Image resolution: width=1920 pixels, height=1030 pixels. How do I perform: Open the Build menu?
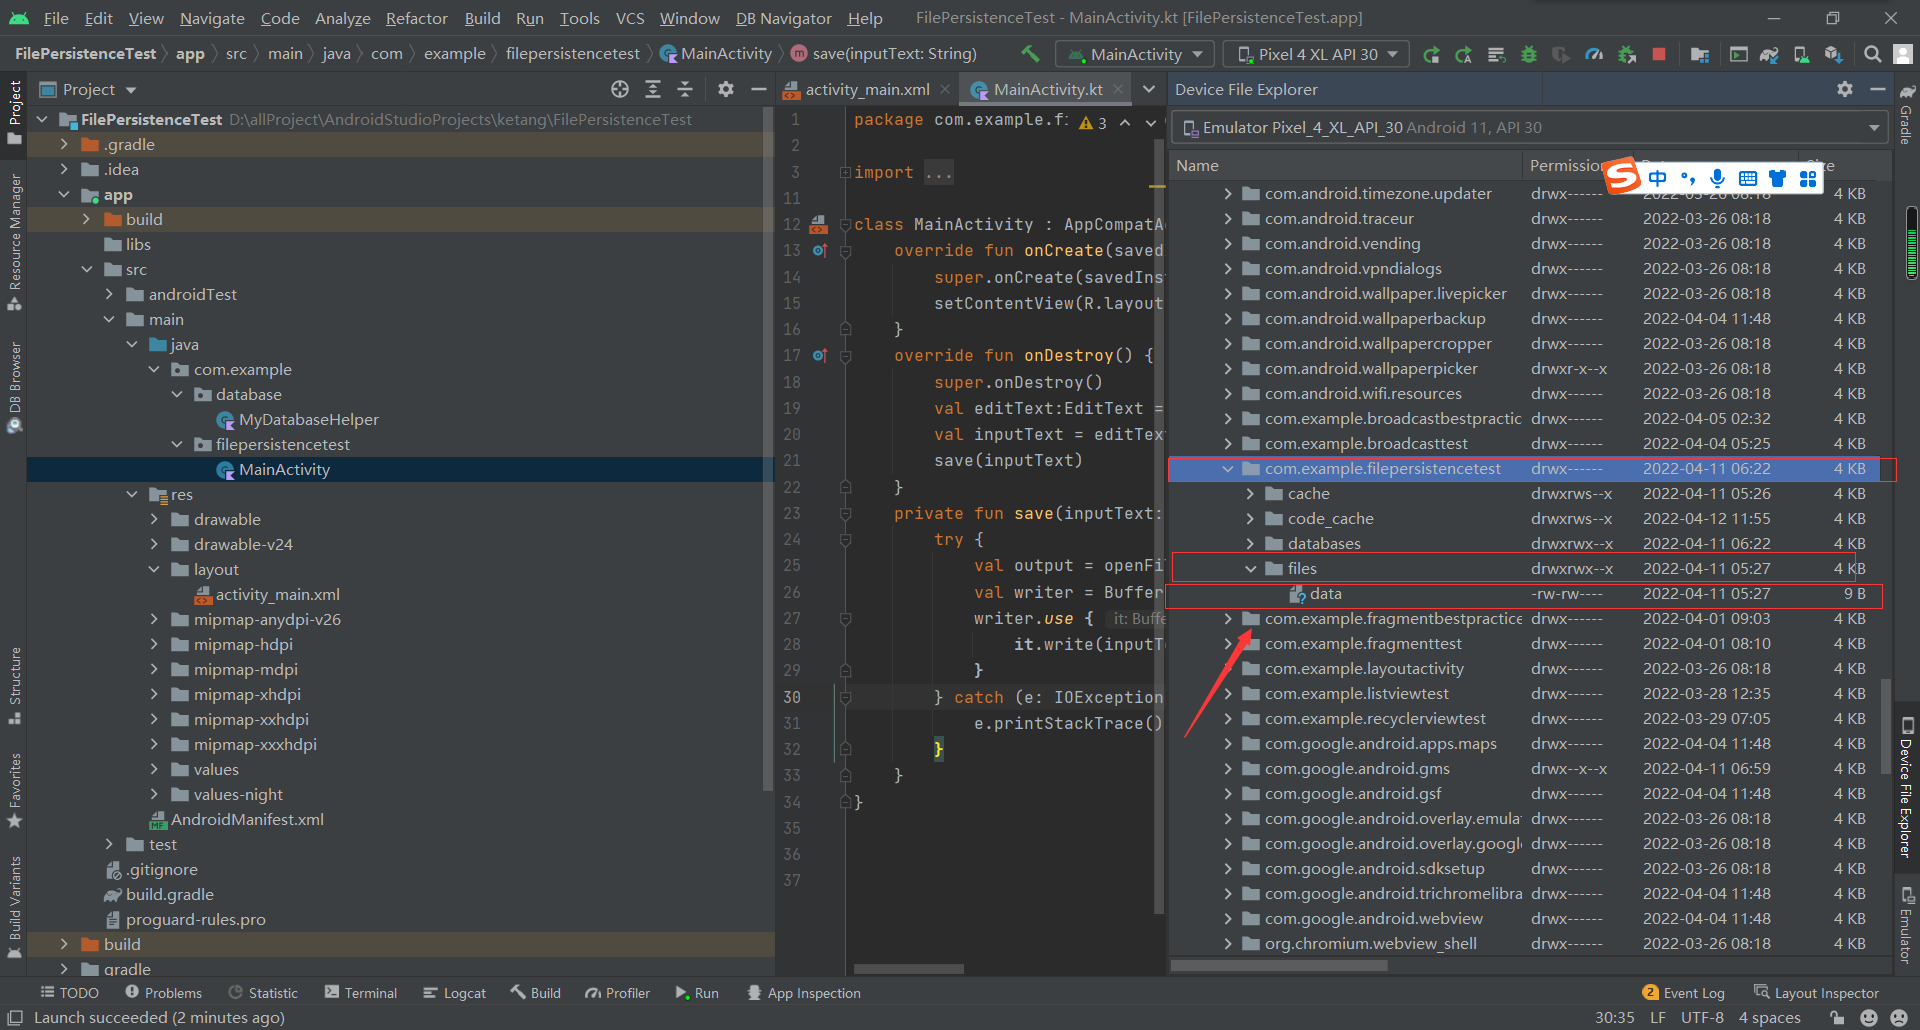pos(482,18)
